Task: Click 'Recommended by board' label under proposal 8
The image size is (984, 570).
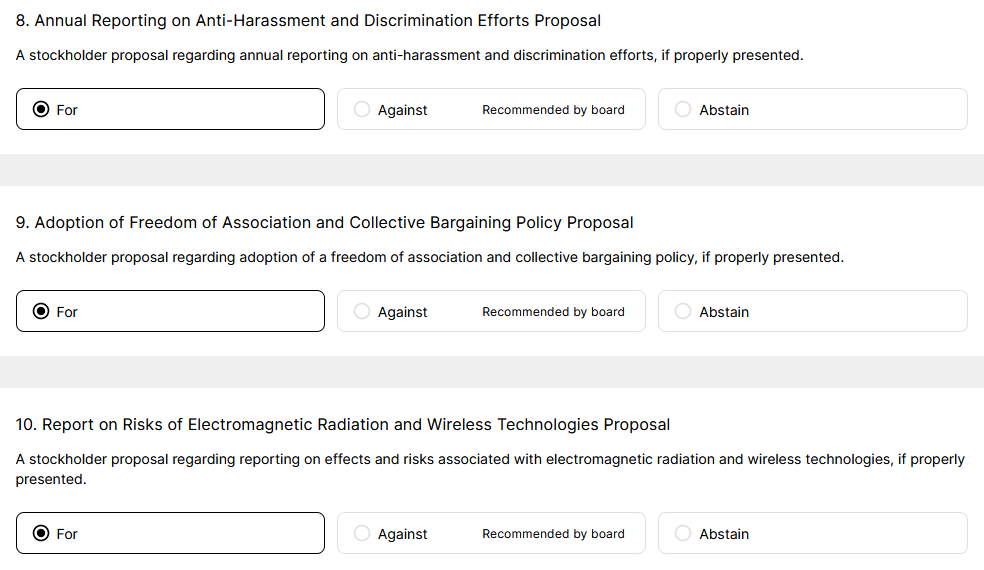Action: tap(553, 110)
